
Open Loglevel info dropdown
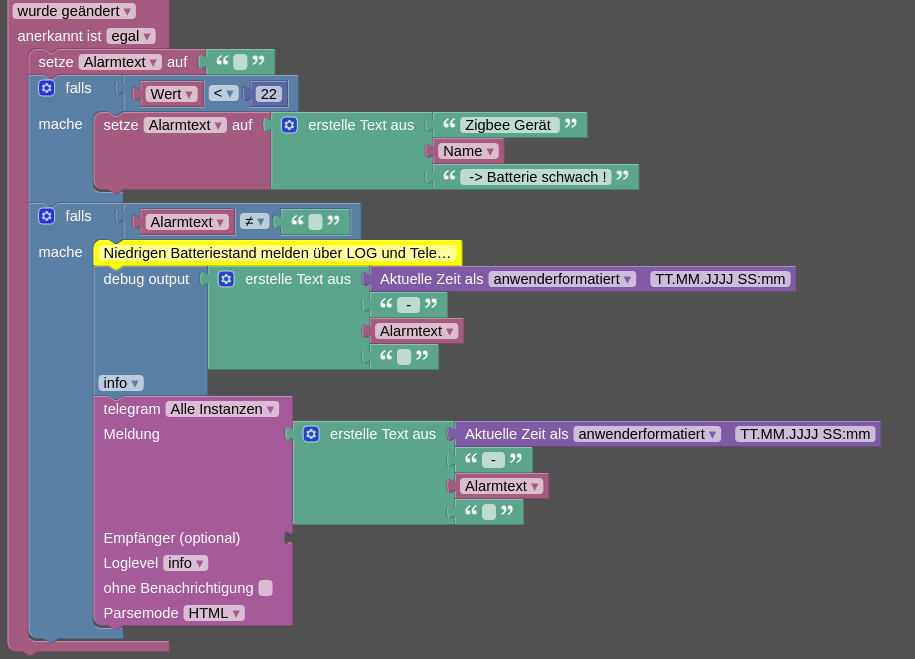[x=186, y=563]
